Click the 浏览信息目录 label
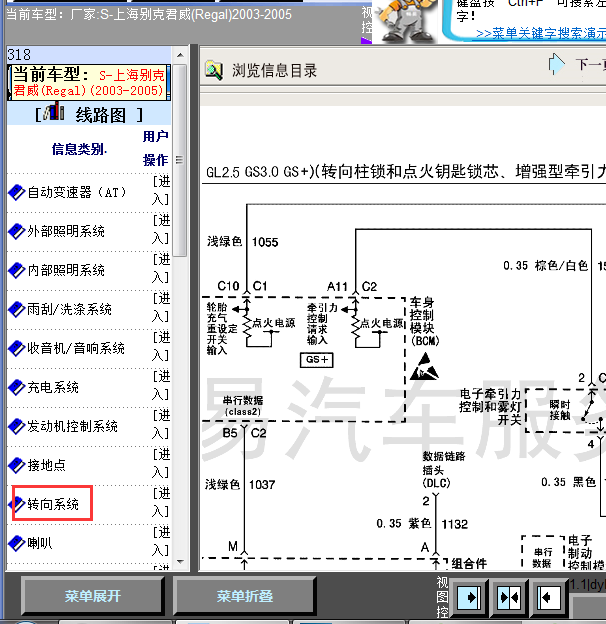Viewport: 606px width, 624px height. point(275,71)
